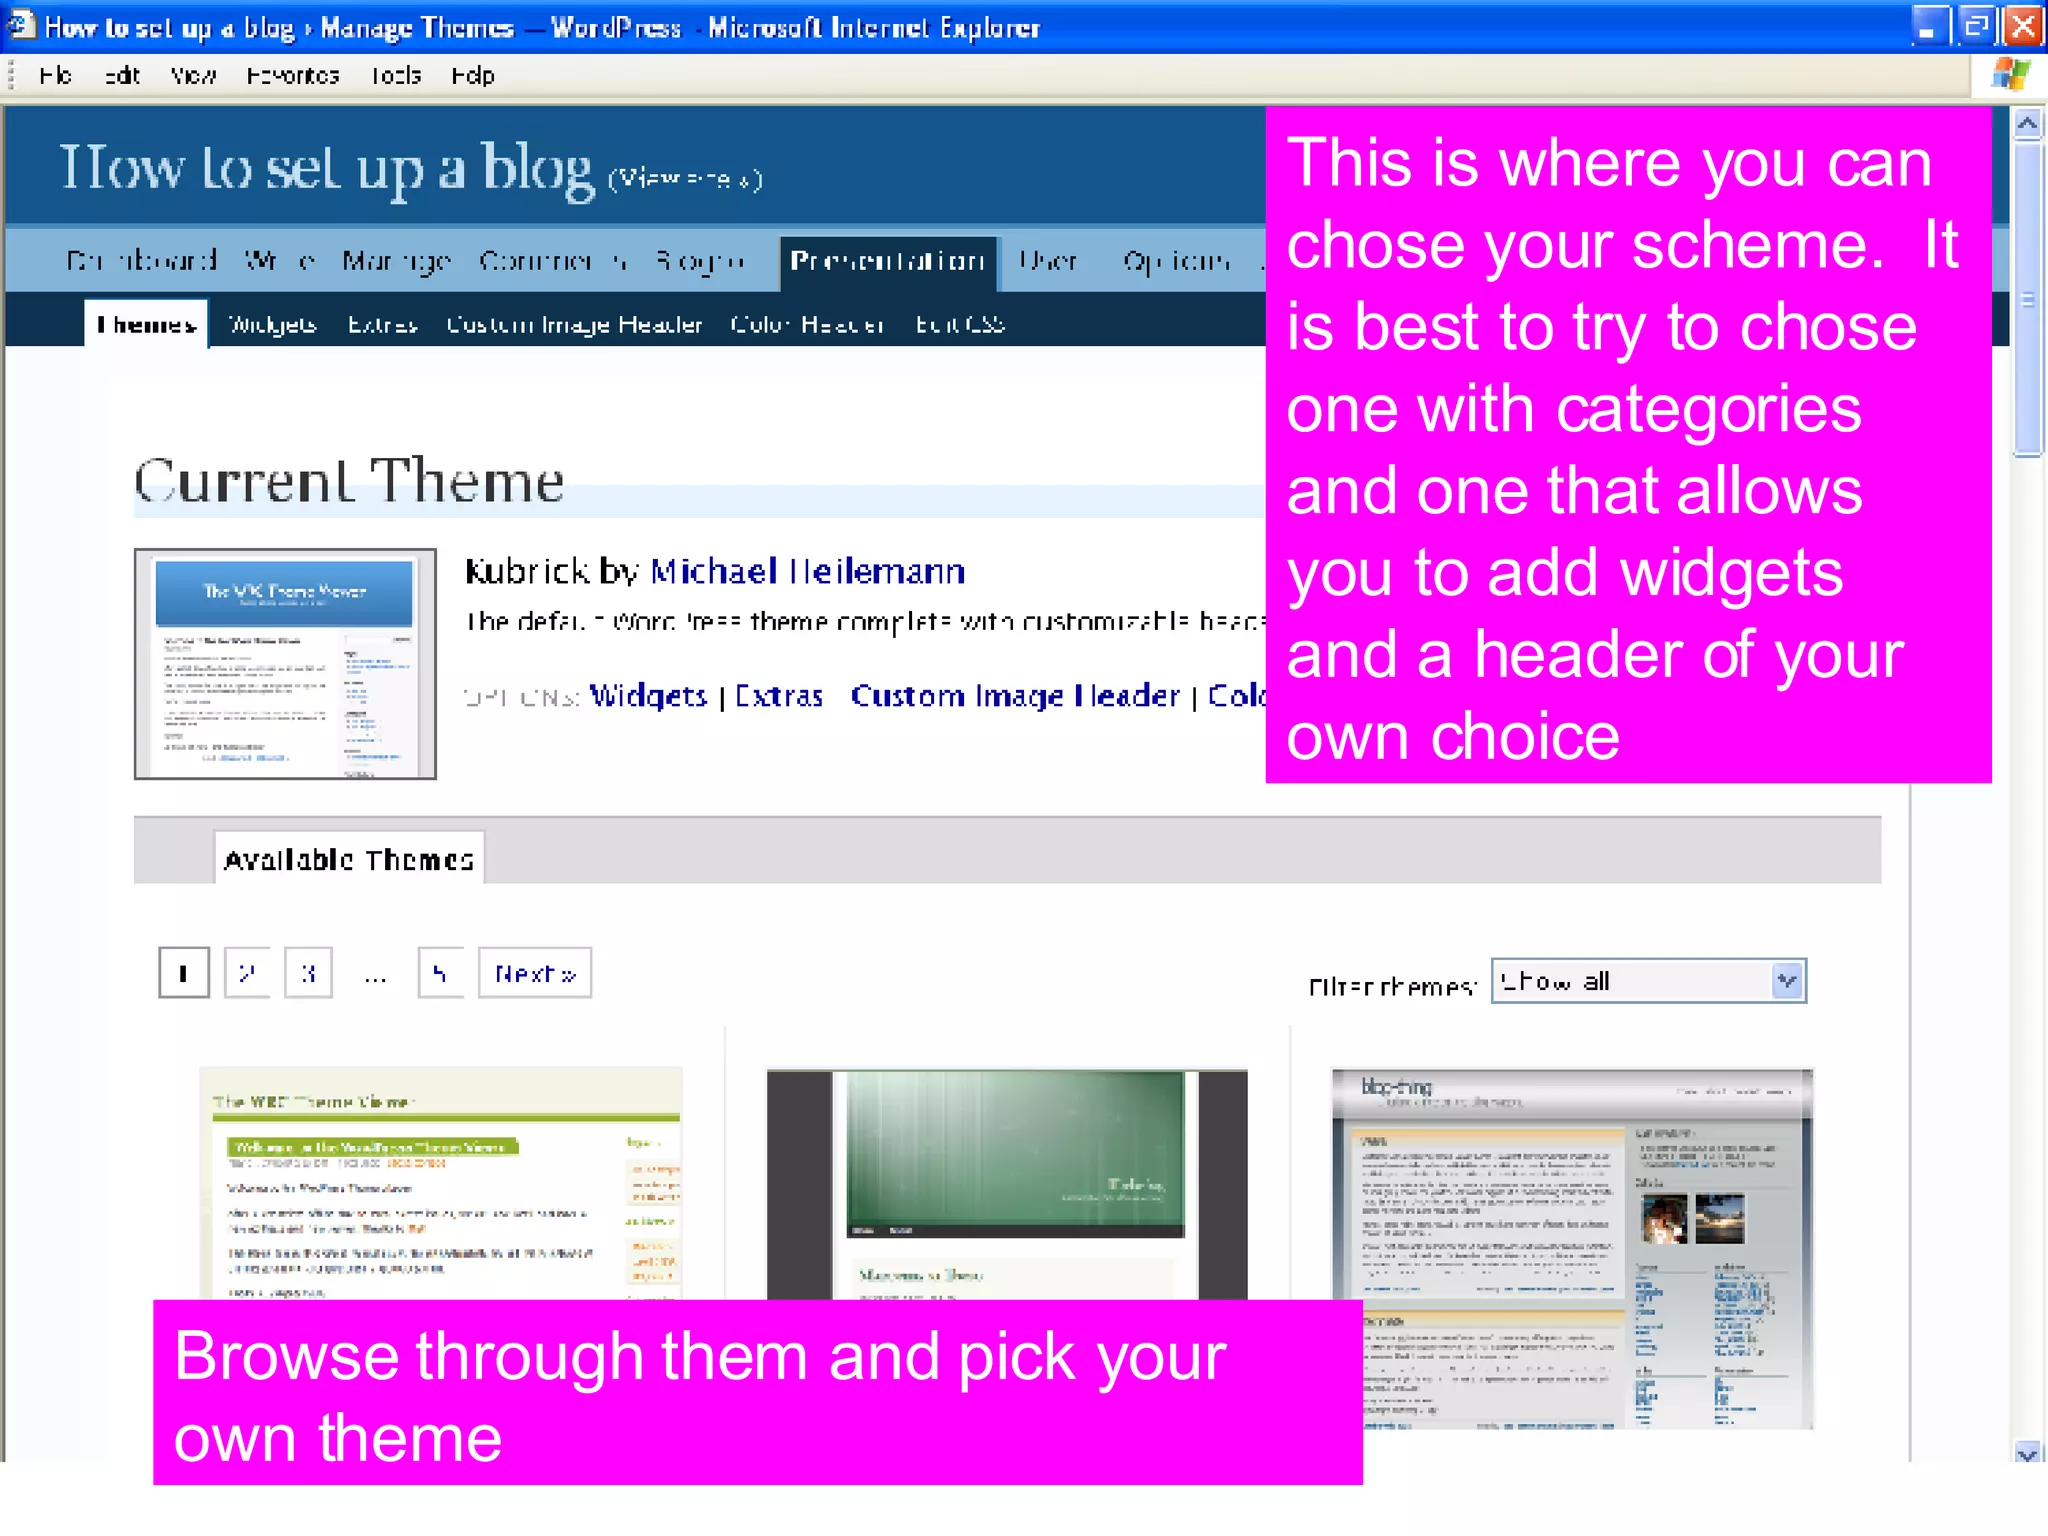Viewport: 2048px width, 1536px height.
Task: Choose the dark green header theme thumbnail
Action: pos(1007,1185)
